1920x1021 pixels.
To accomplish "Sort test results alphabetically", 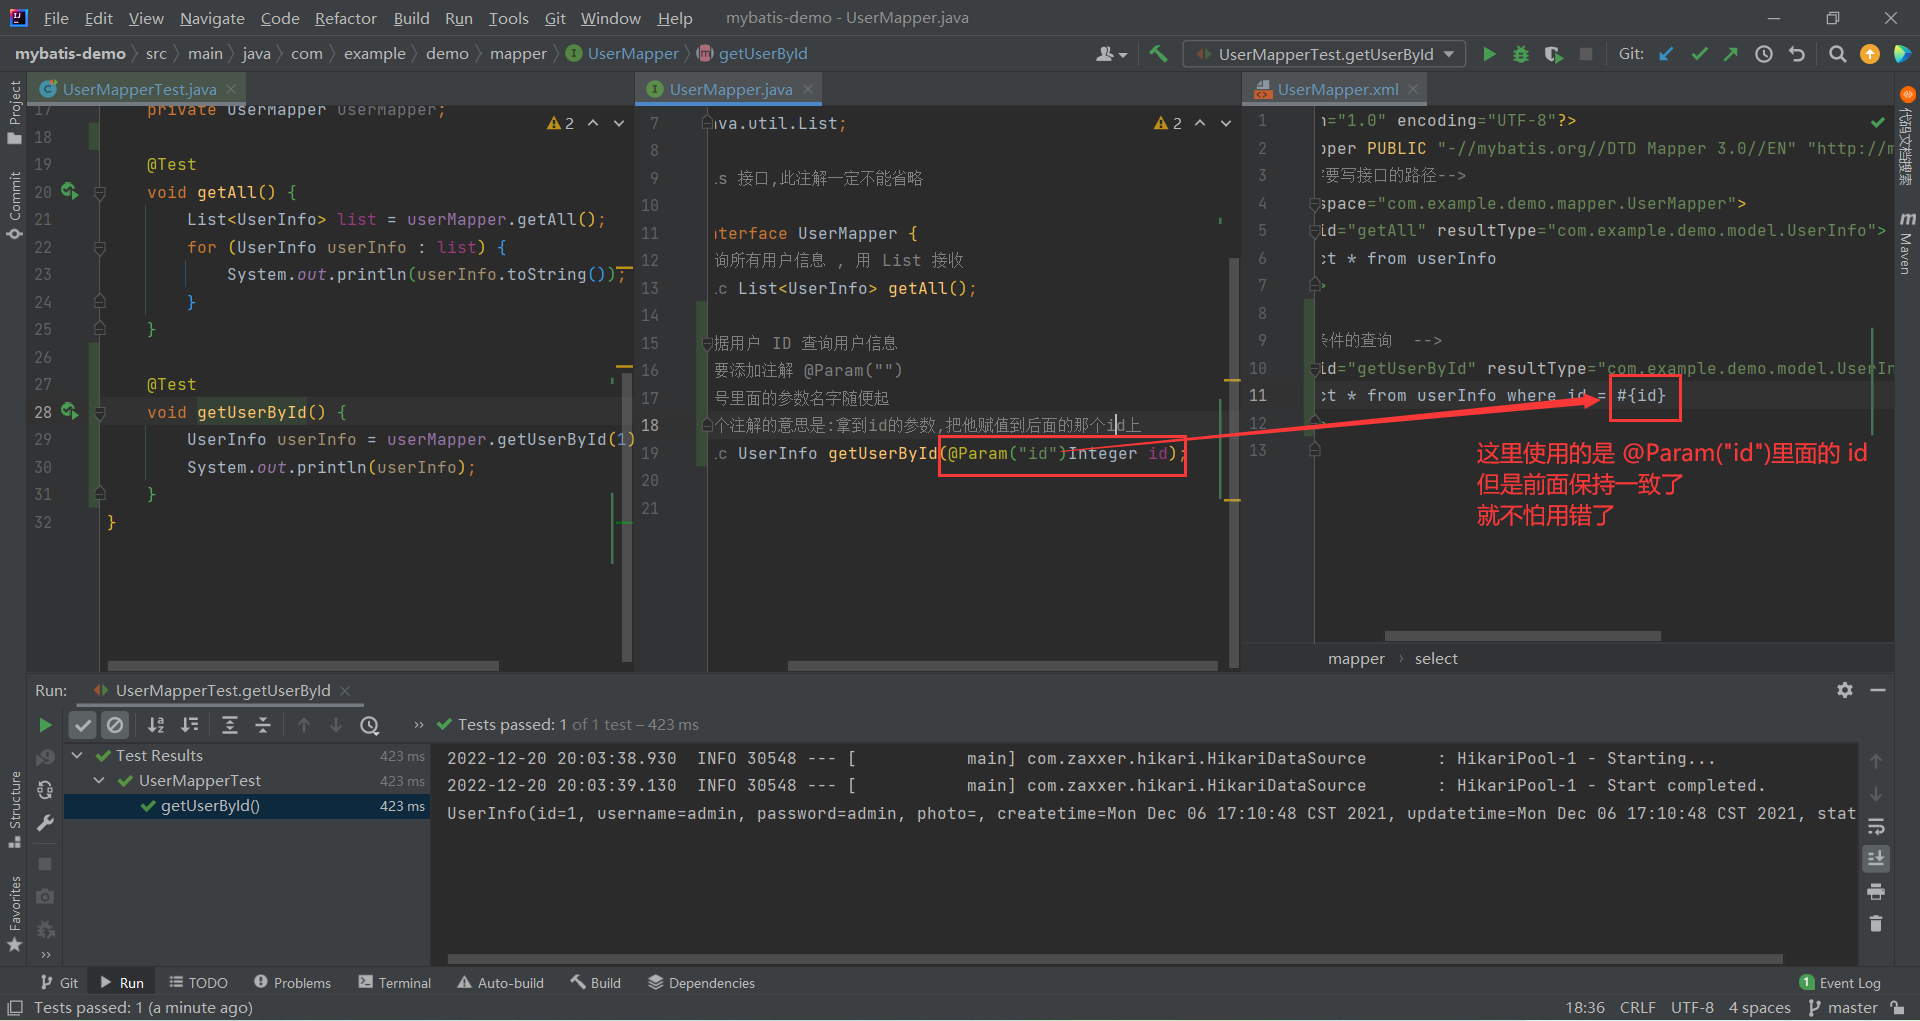I will coord(156,725).
